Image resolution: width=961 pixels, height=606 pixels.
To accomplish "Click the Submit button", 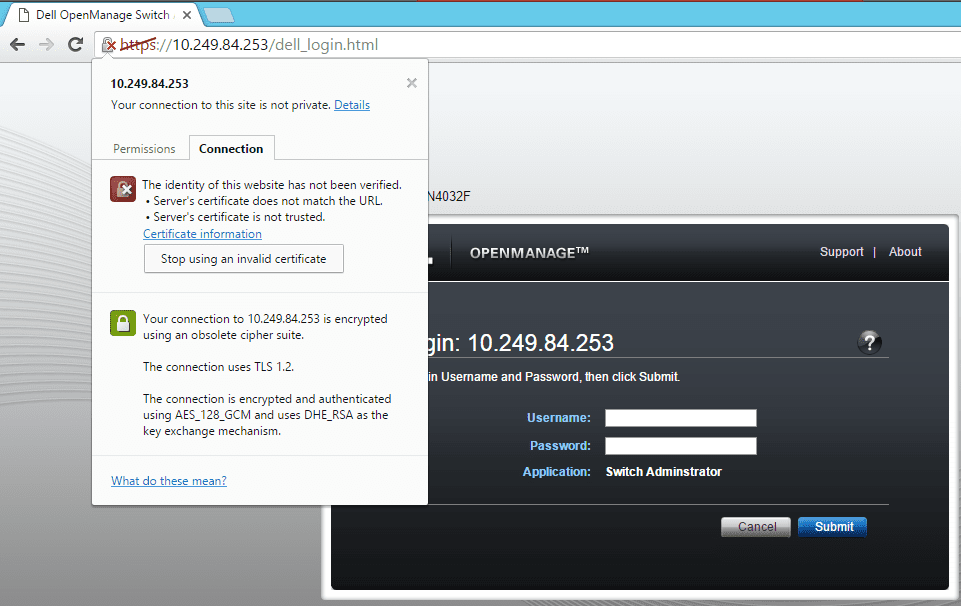I will 832,527.
